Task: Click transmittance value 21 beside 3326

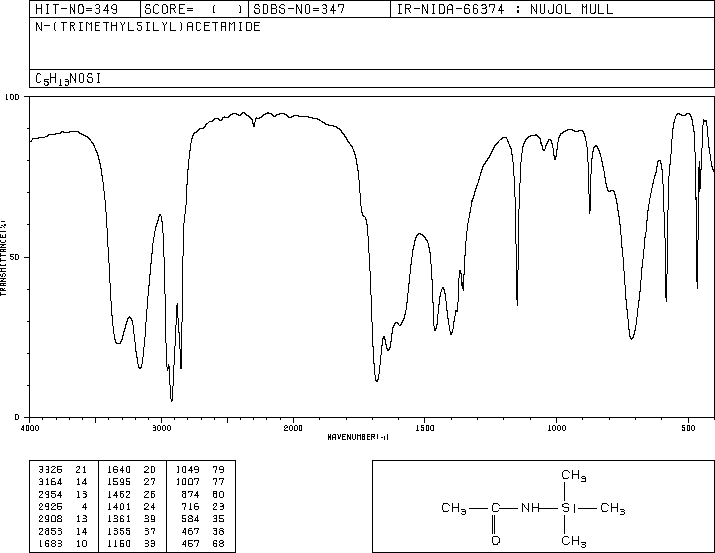Action: (x=81, y=470)
